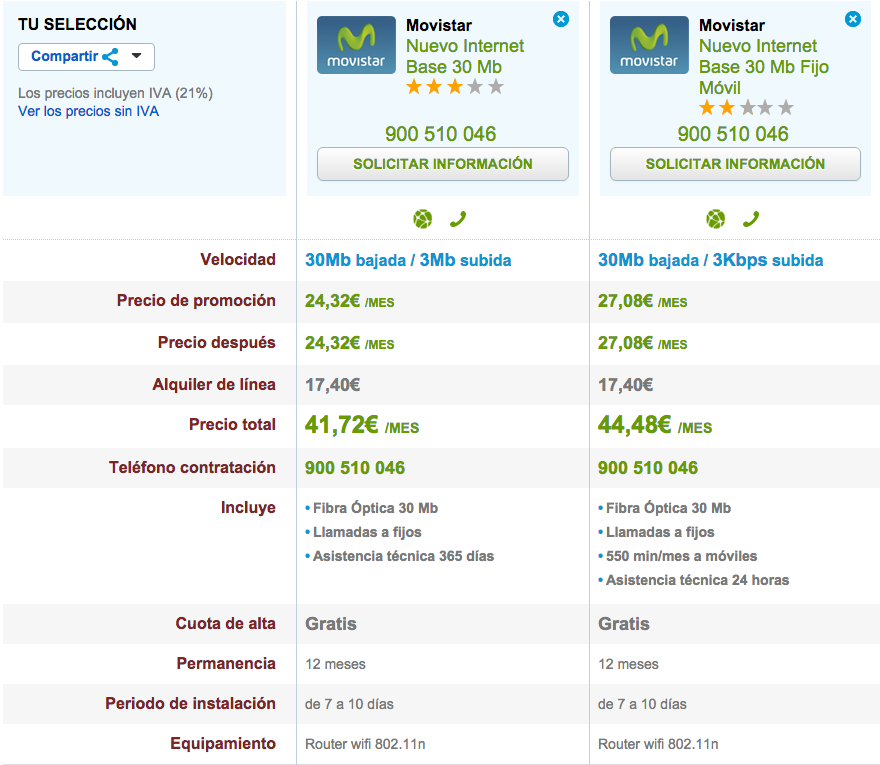Viewport: 880px width, 765px height.
Task: Click total price 44,48€ /MES
Action: (655, 425)
